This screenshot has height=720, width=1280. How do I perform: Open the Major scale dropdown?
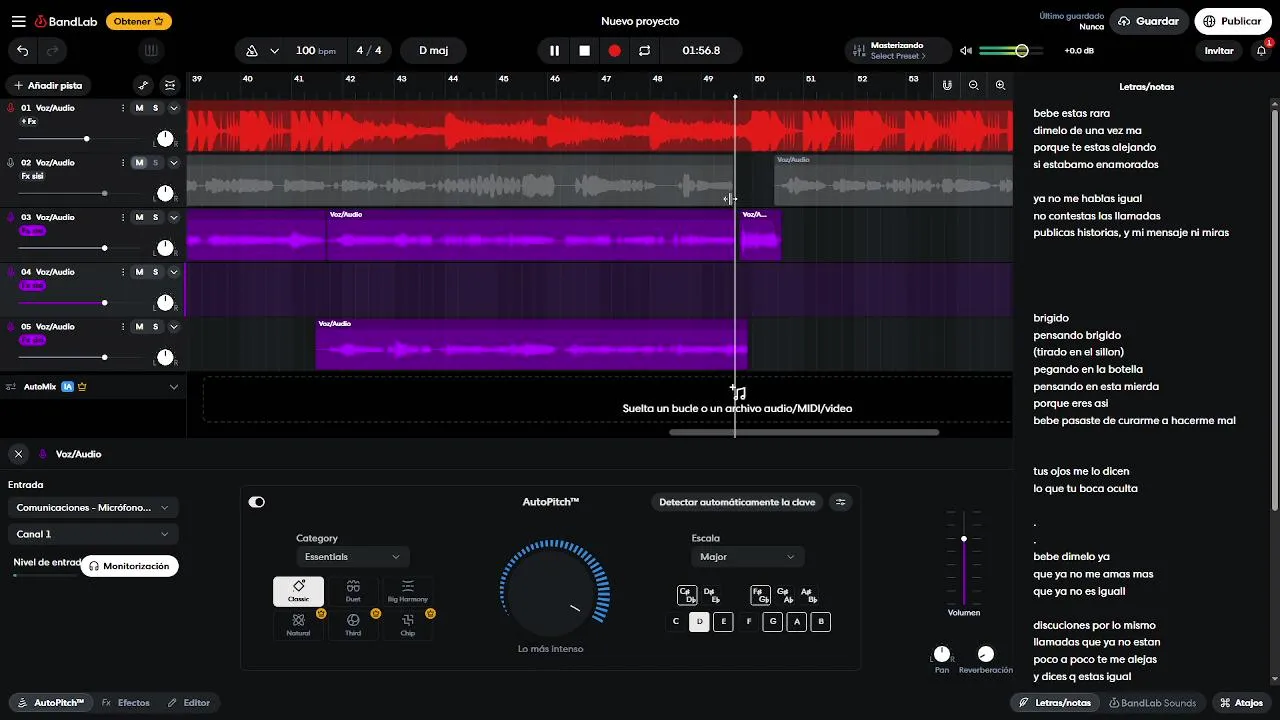tap(747, 557)
